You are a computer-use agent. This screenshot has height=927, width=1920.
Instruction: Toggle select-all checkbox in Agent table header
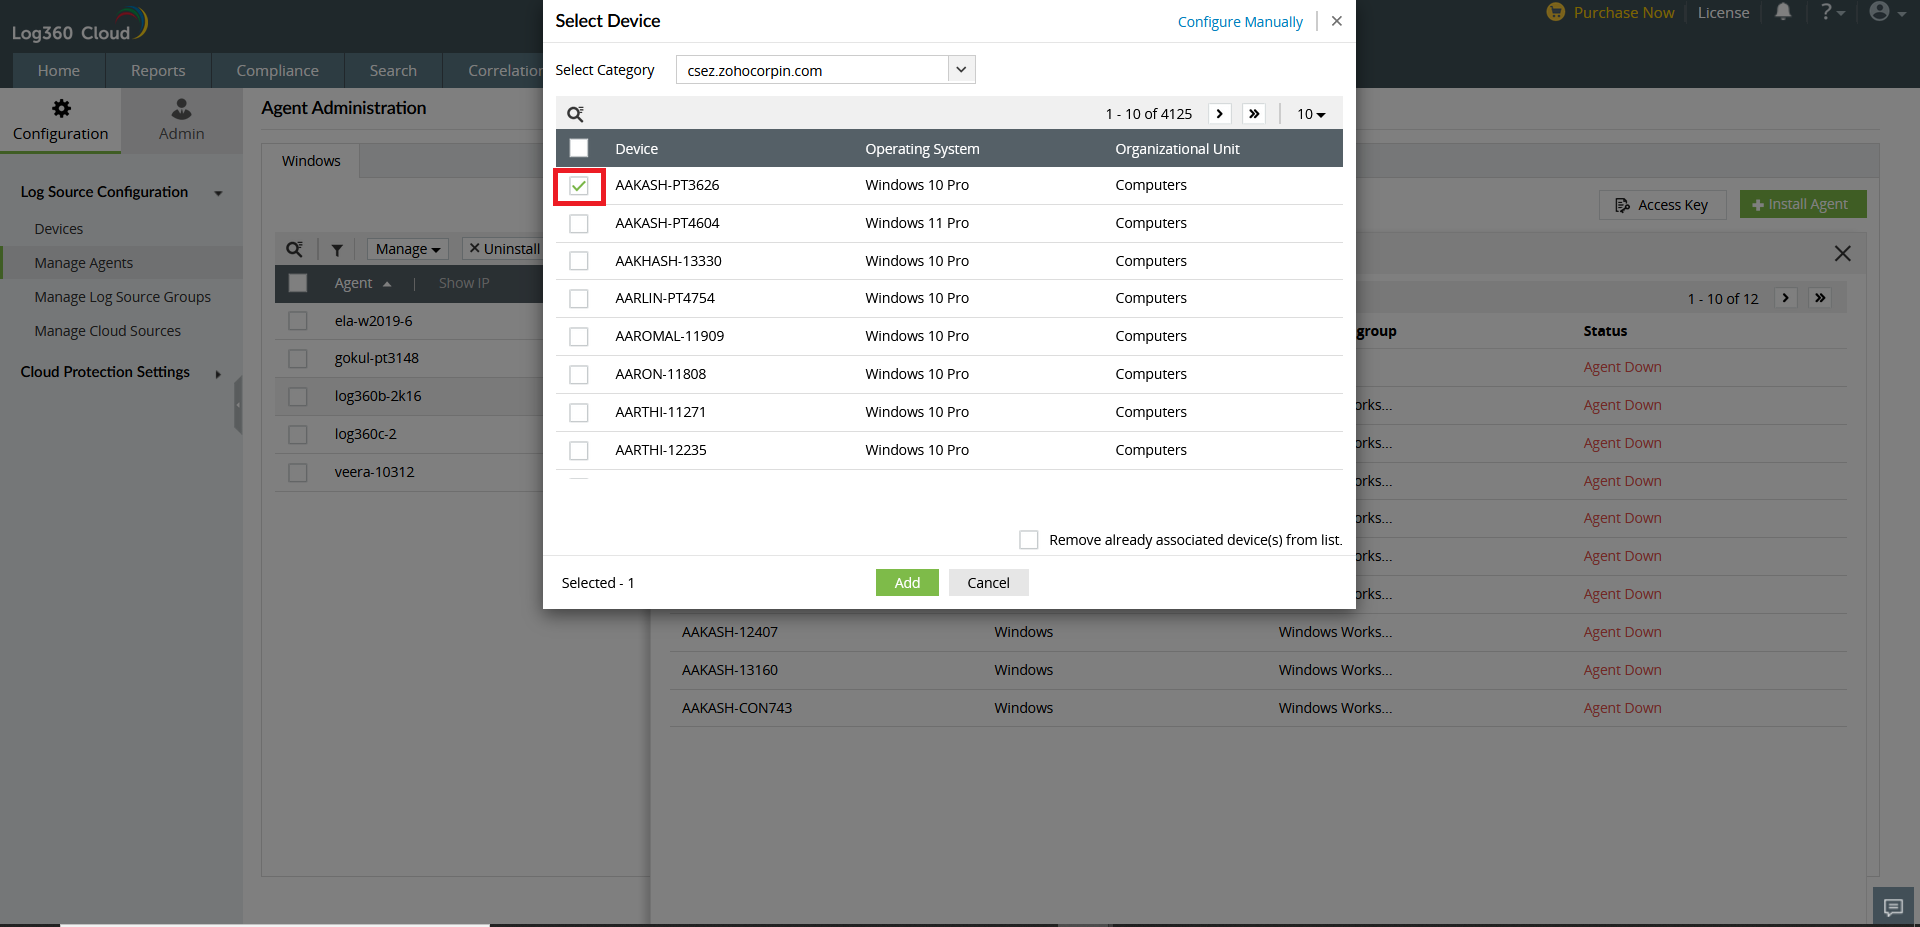[x=298, y=283]
